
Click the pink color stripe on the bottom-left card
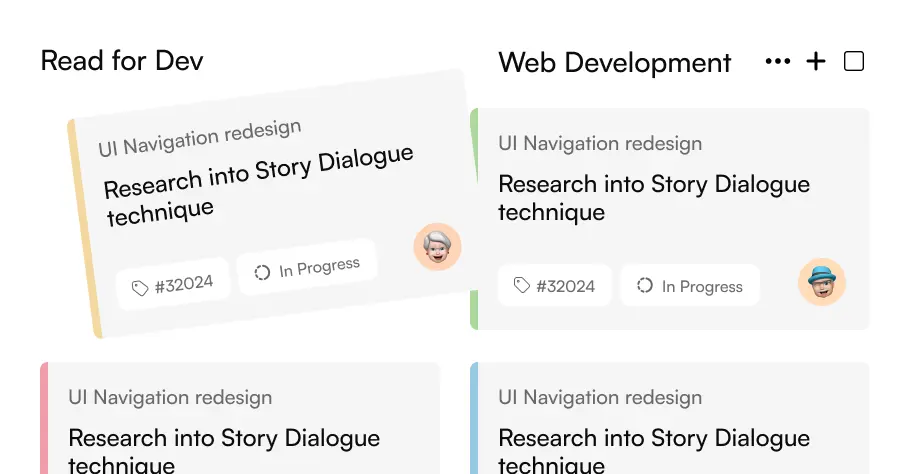44,418
